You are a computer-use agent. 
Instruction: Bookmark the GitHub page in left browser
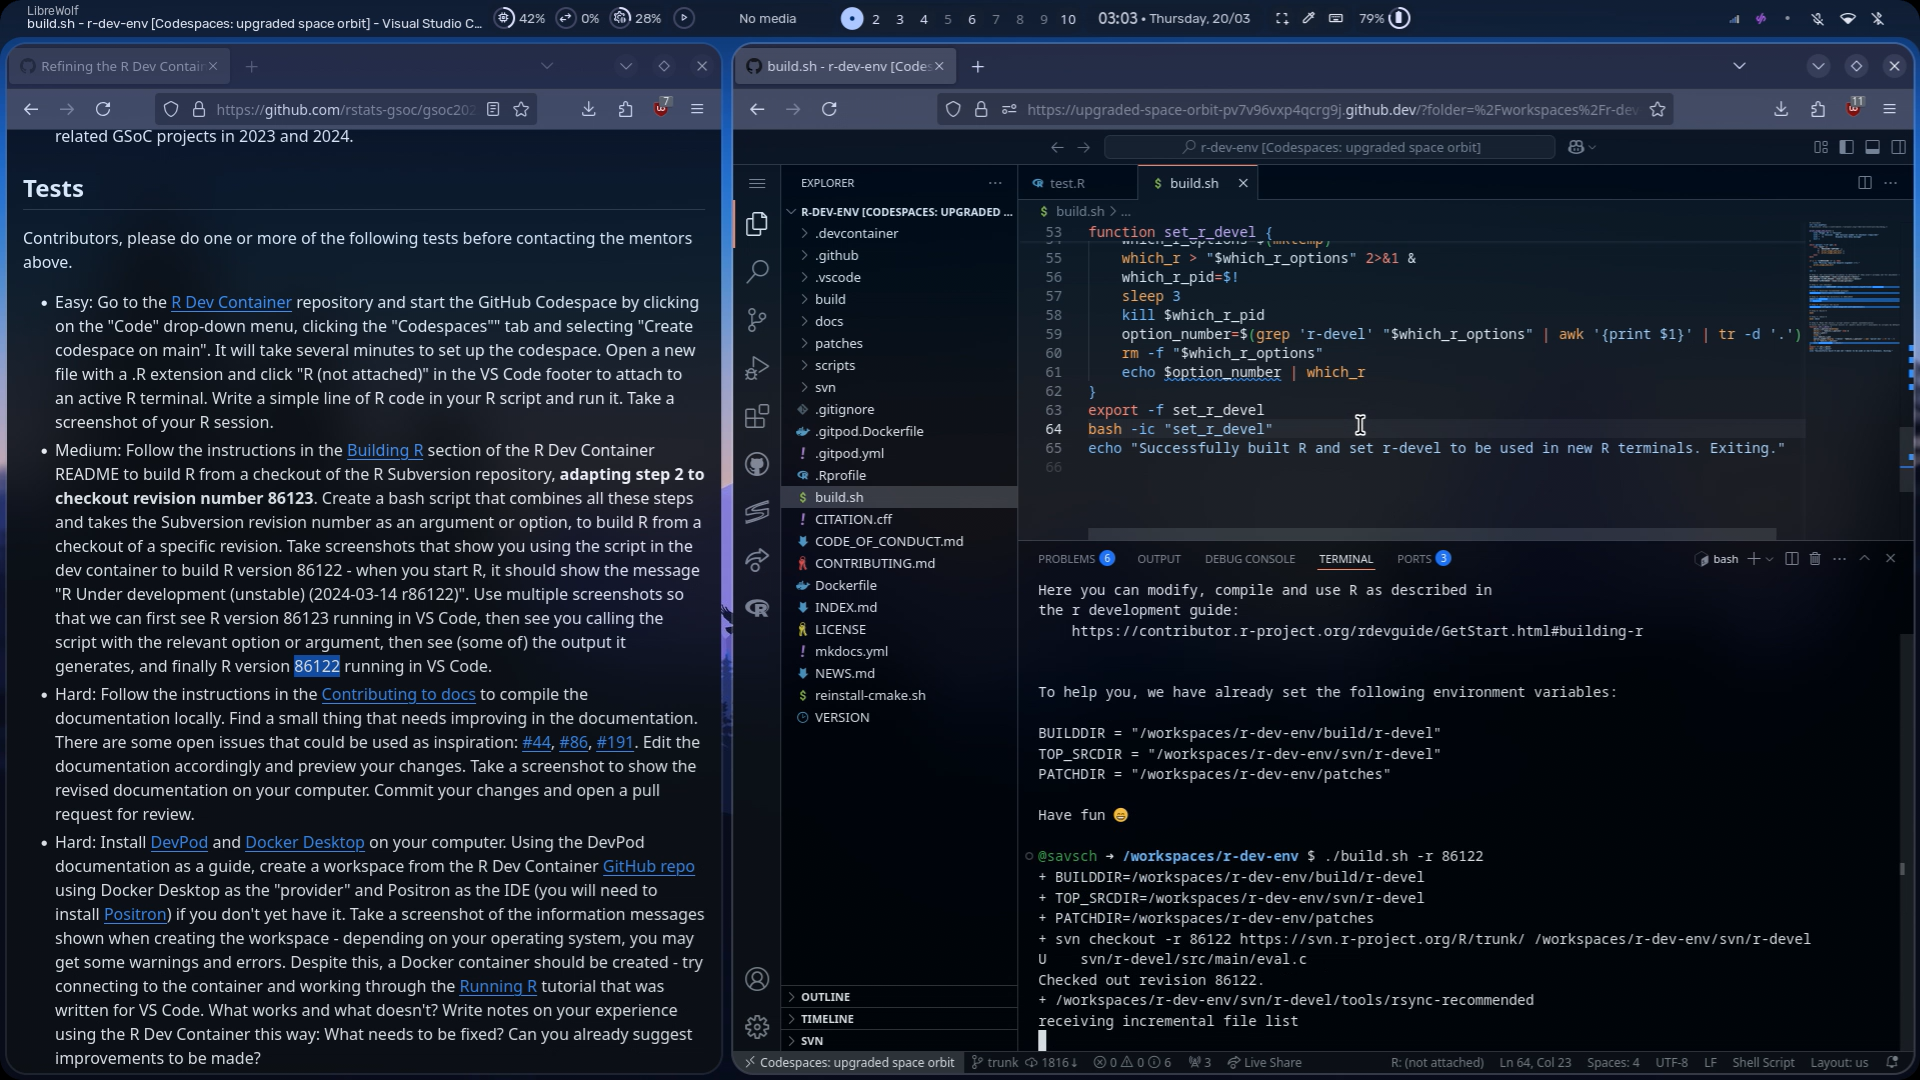coord(521,109)
